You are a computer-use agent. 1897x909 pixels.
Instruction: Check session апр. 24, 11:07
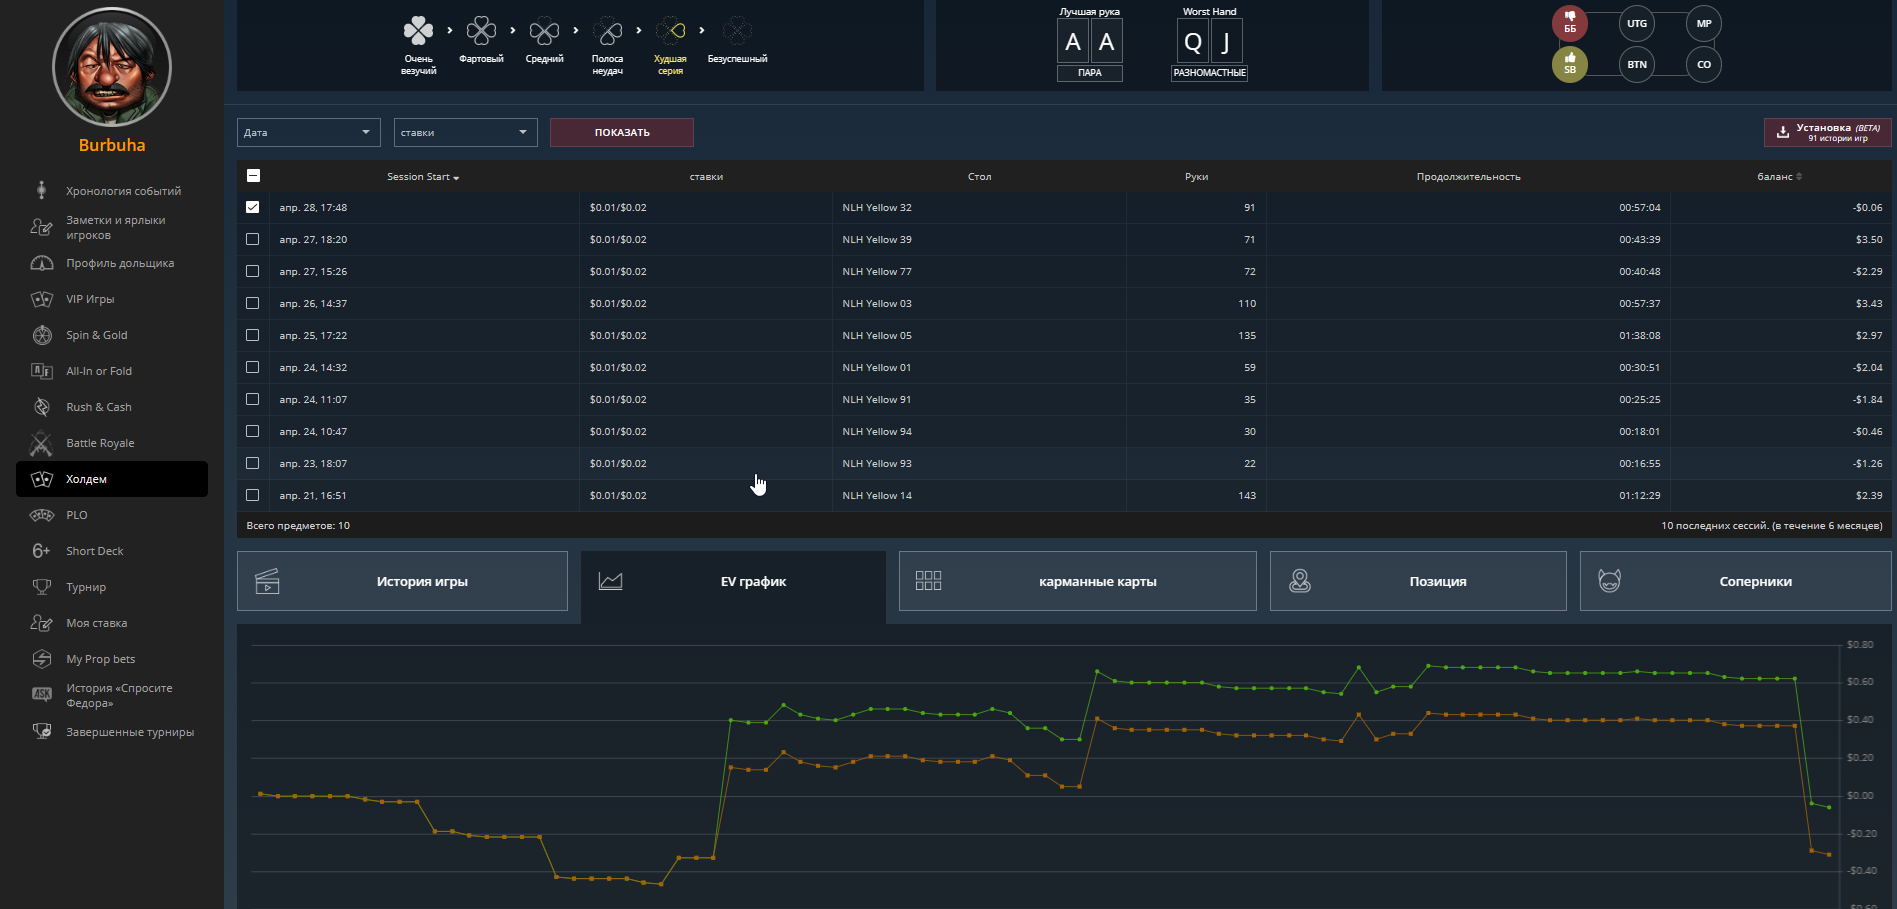pos(252,399)
